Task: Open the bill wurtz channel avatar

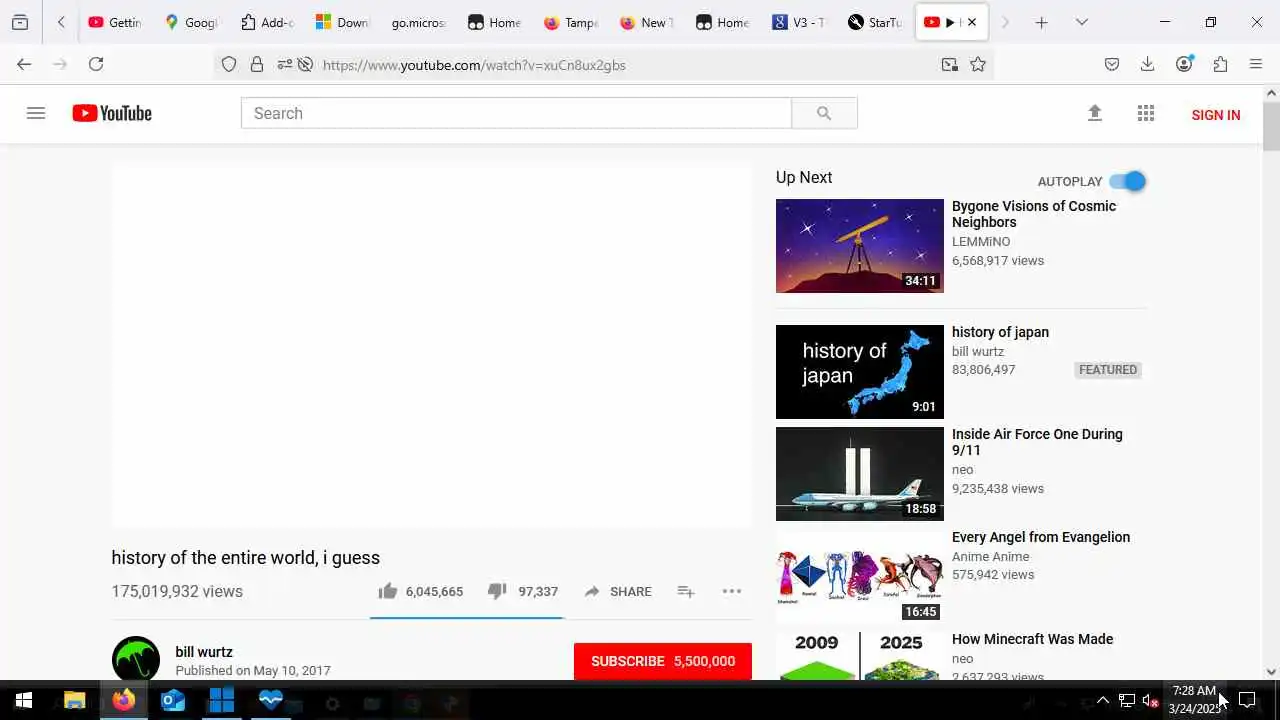Action: 136,659
